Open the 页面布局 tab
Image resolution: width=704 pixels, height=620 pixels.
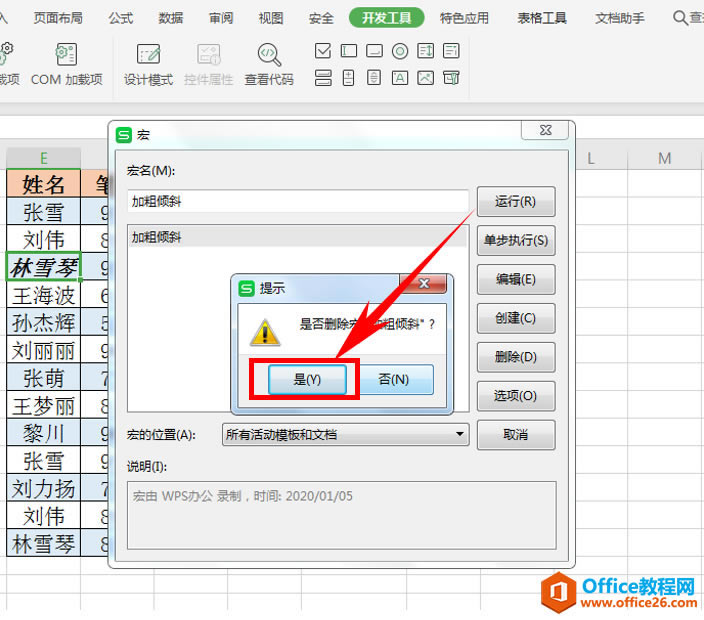tap(58, 18)
